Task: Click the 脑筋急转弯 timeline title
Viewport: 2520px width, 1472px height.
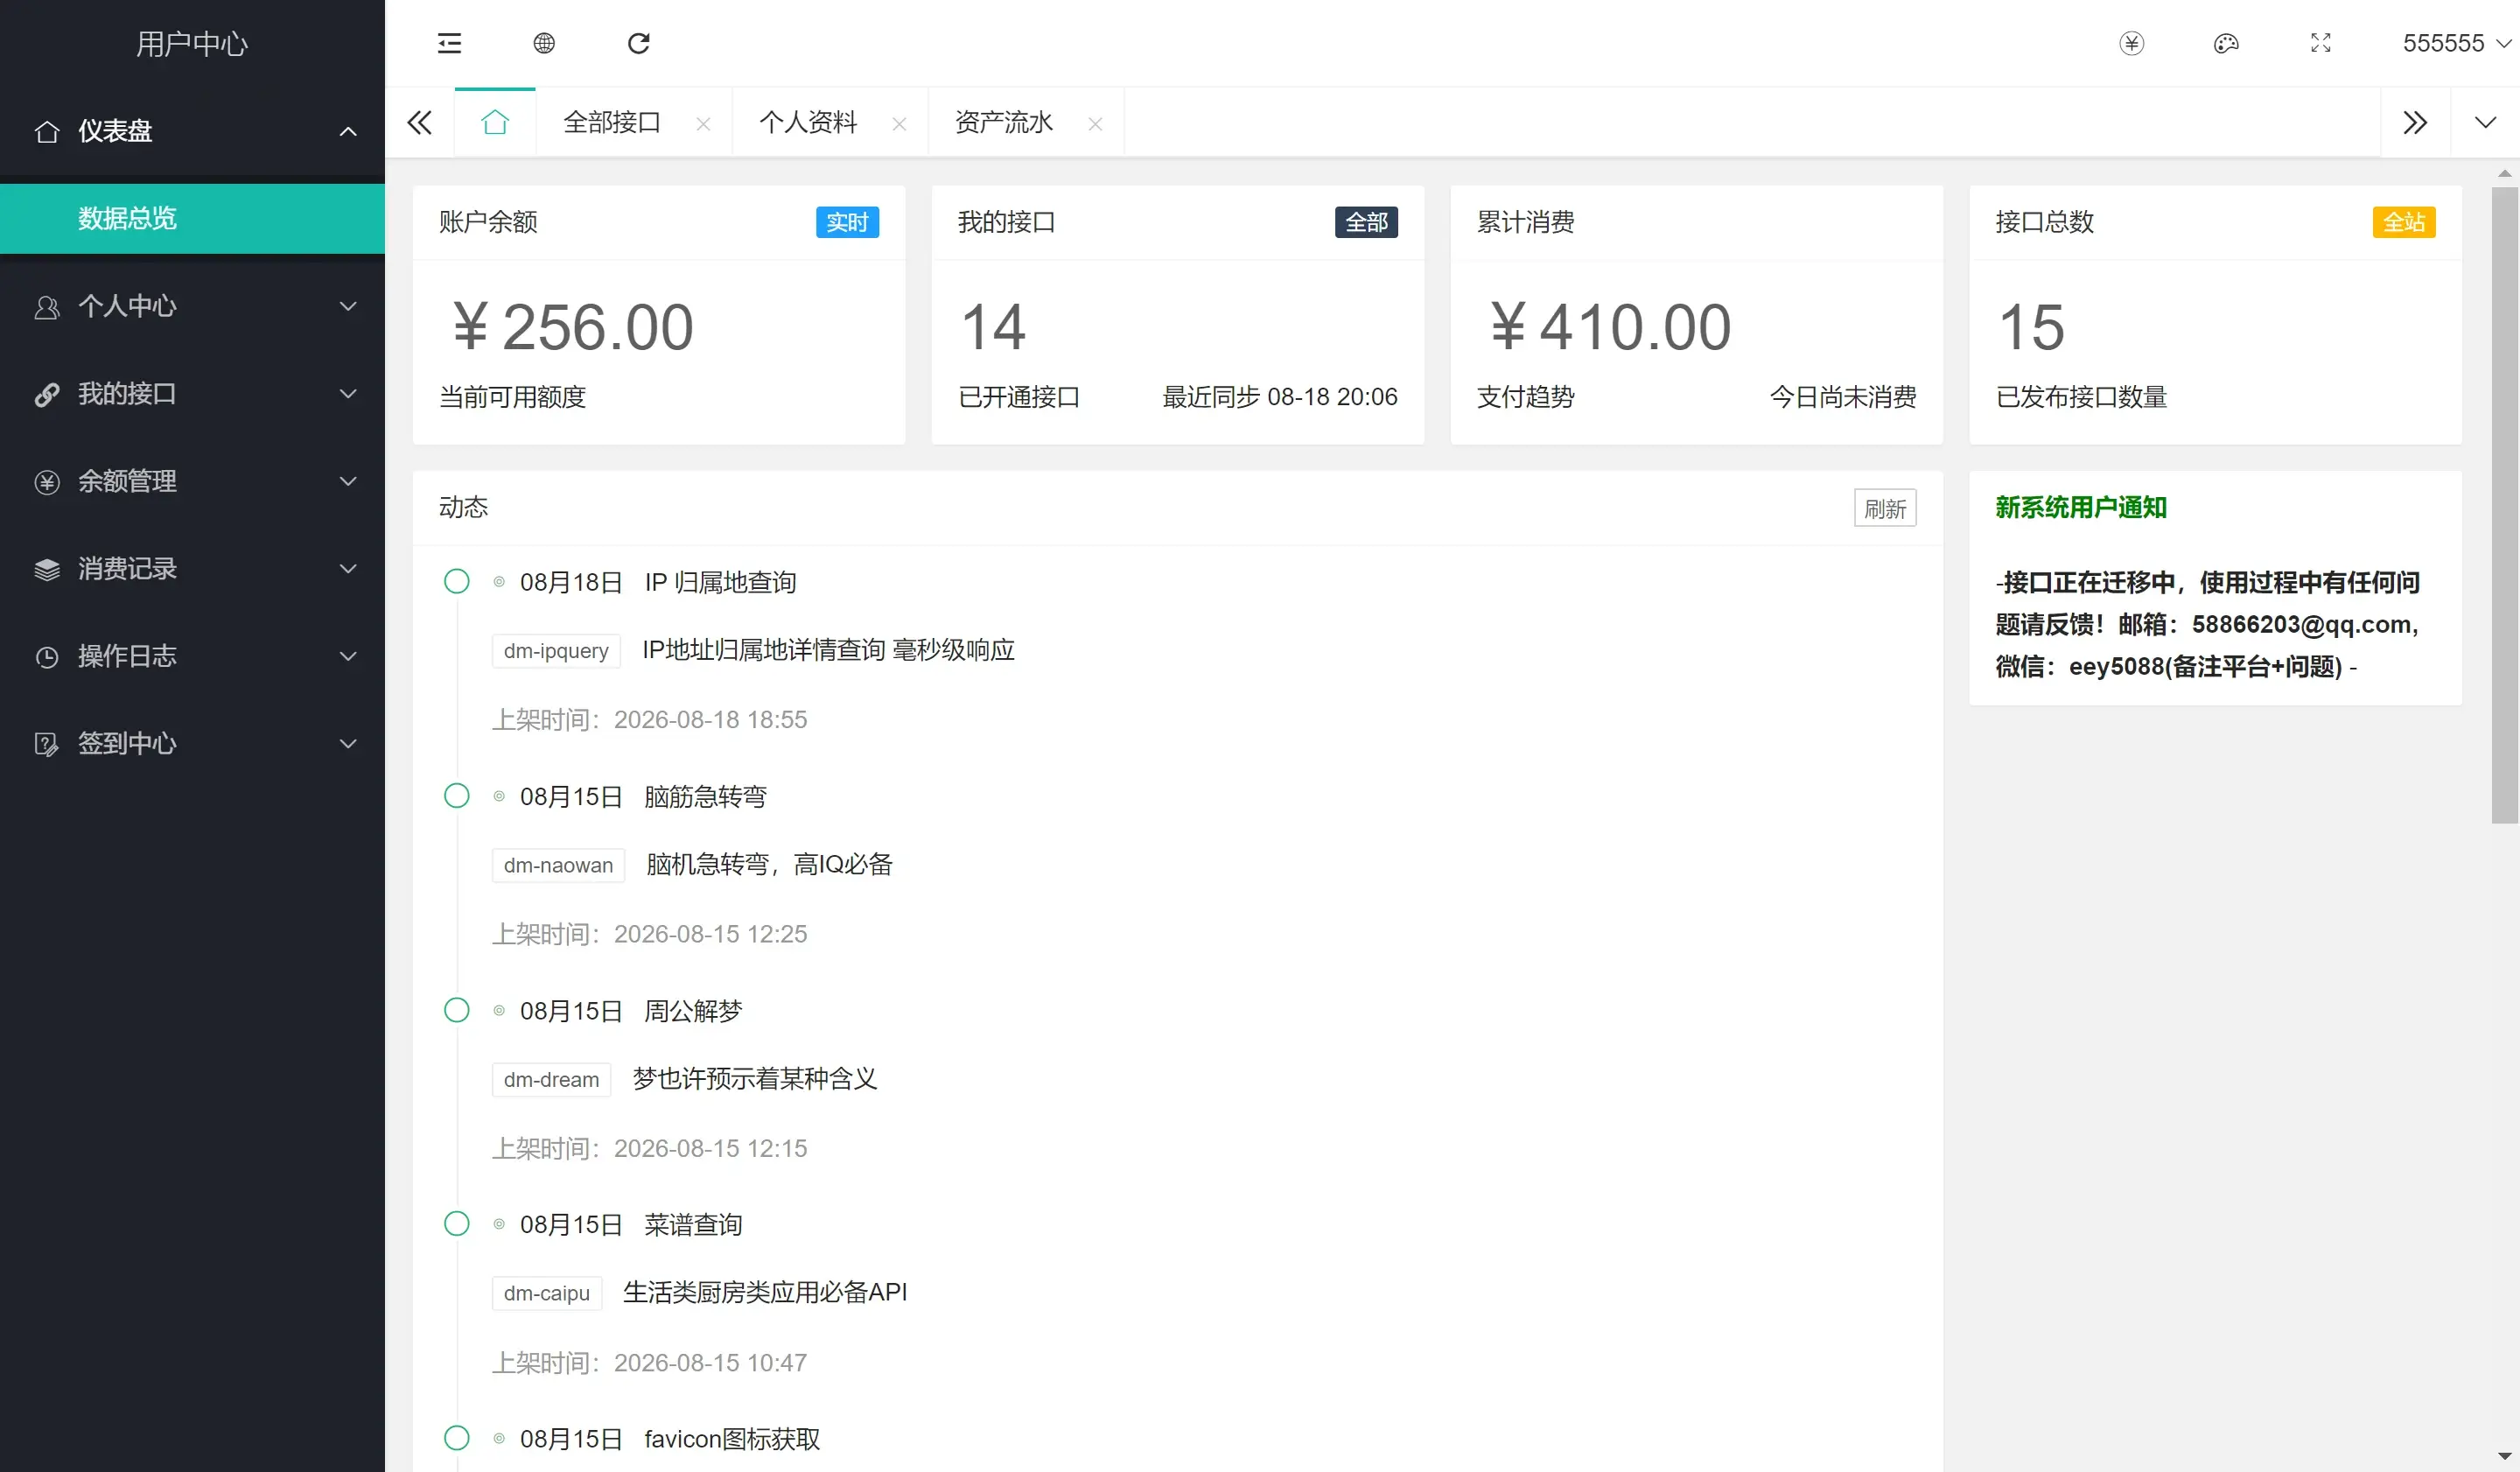Action: [705, 796]
